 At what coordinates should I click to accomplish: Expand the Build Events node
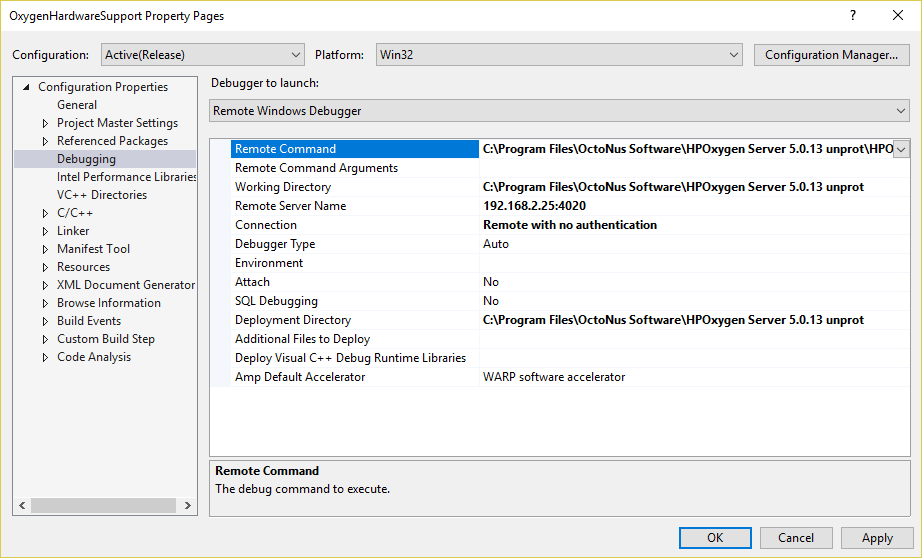tap(45, 322)
